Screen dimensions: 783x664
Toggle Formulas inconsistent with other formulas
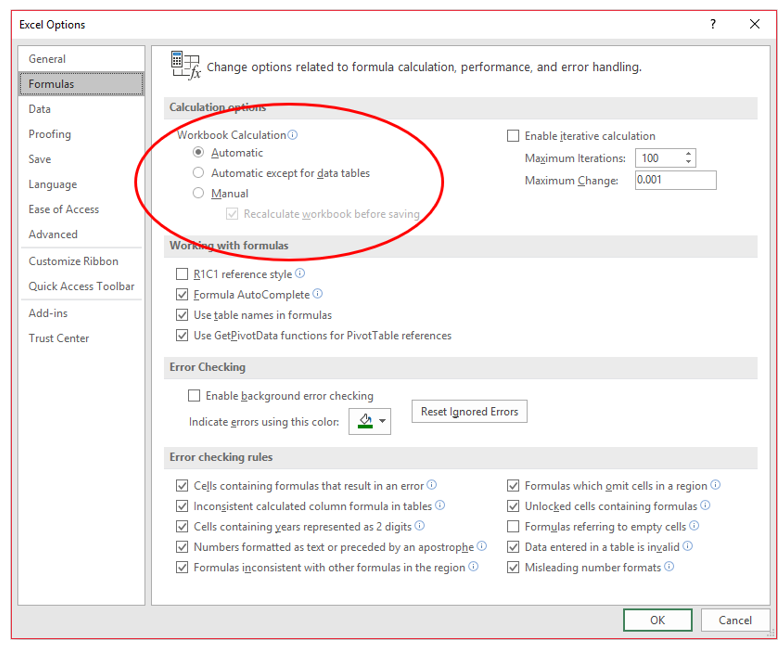(x=182, y=568)
